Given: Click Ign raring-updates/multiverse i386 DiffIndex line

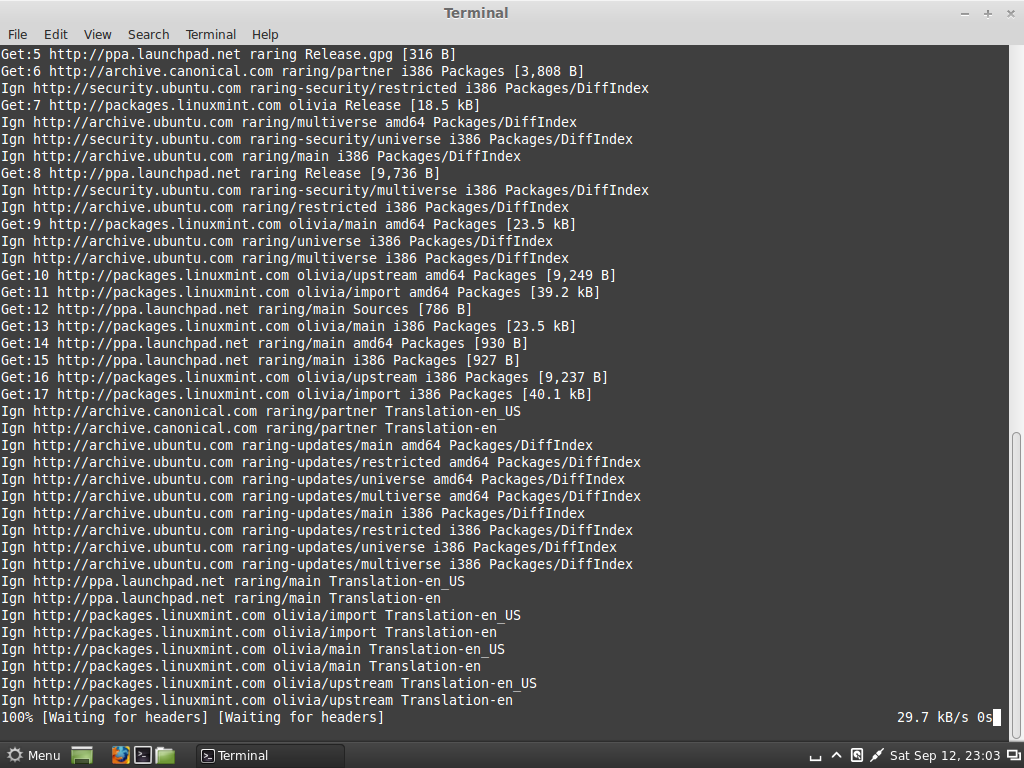Looking at the screenshot, I should 317,564.
